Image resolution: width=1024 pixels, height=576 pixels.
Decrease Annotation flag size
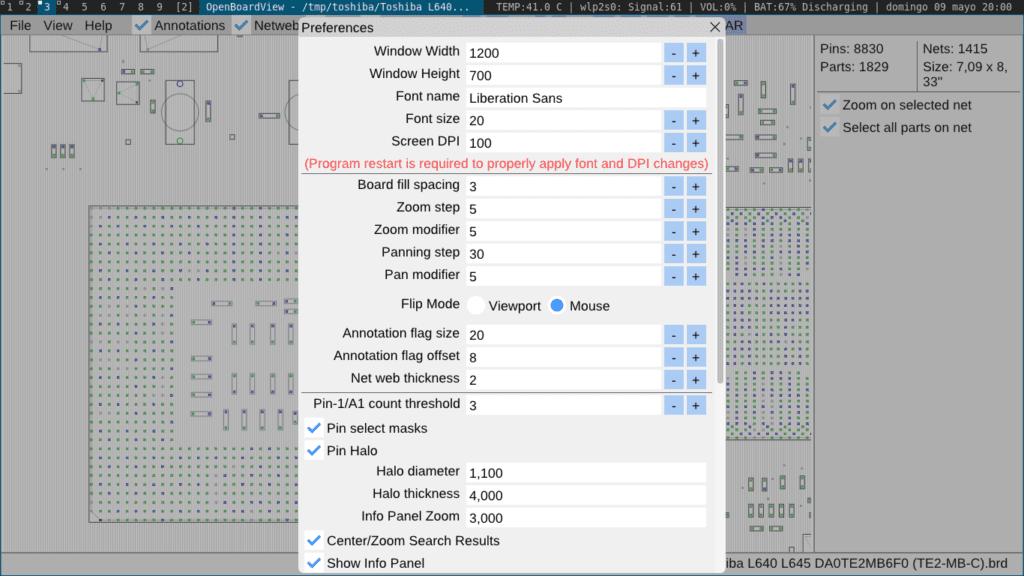pos(673,335)
